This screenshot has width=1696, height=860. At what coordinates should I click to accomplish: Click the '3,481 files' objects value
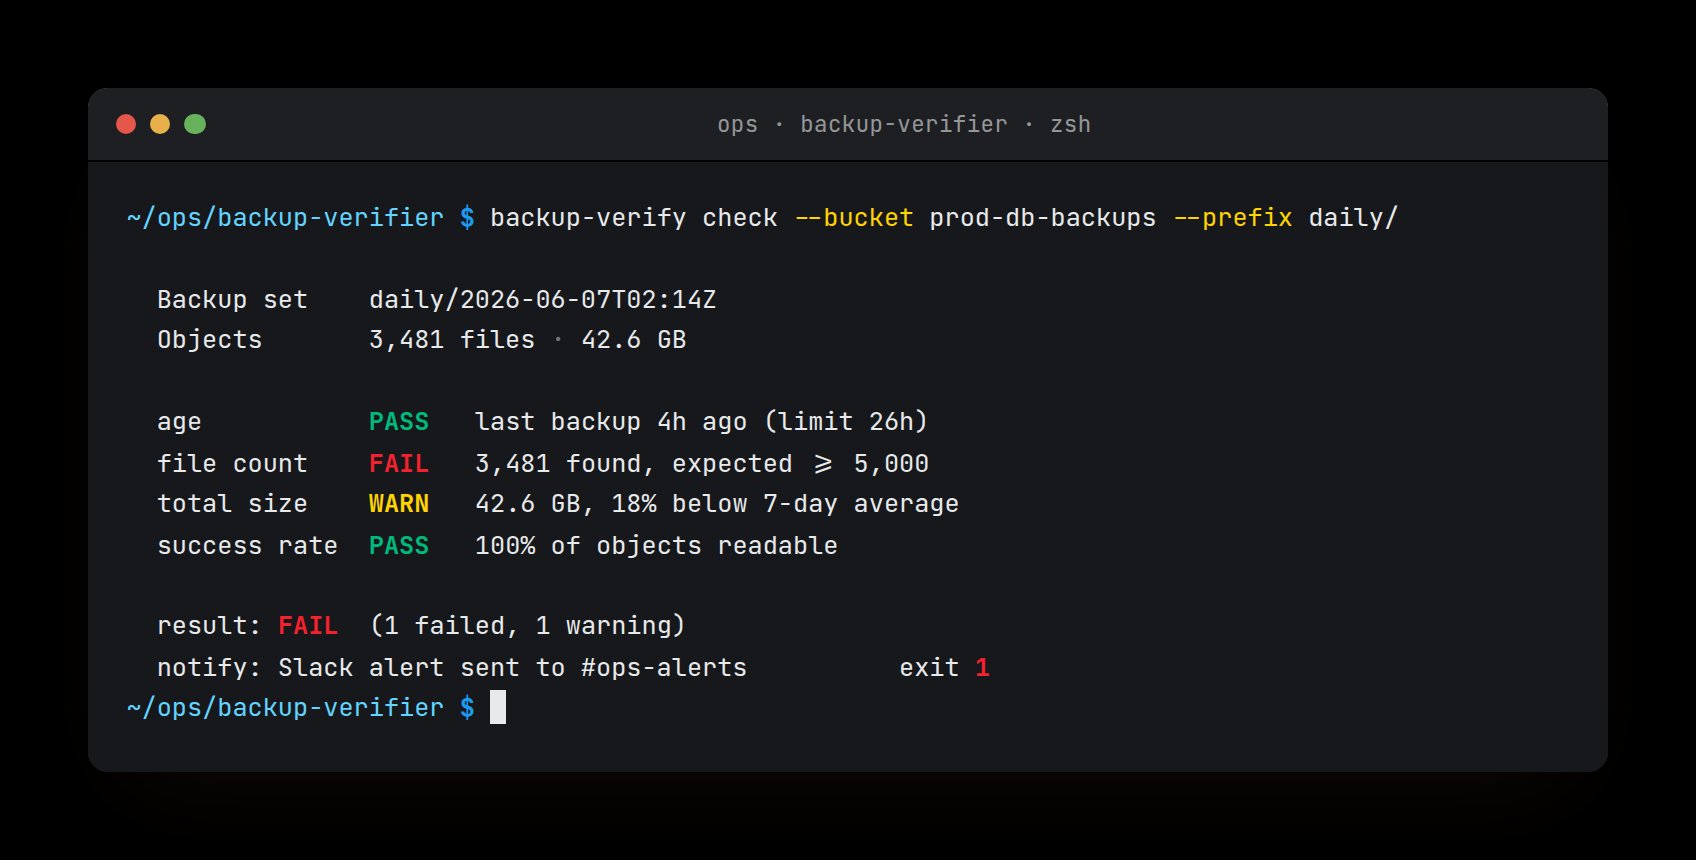[x=452, y=340]
